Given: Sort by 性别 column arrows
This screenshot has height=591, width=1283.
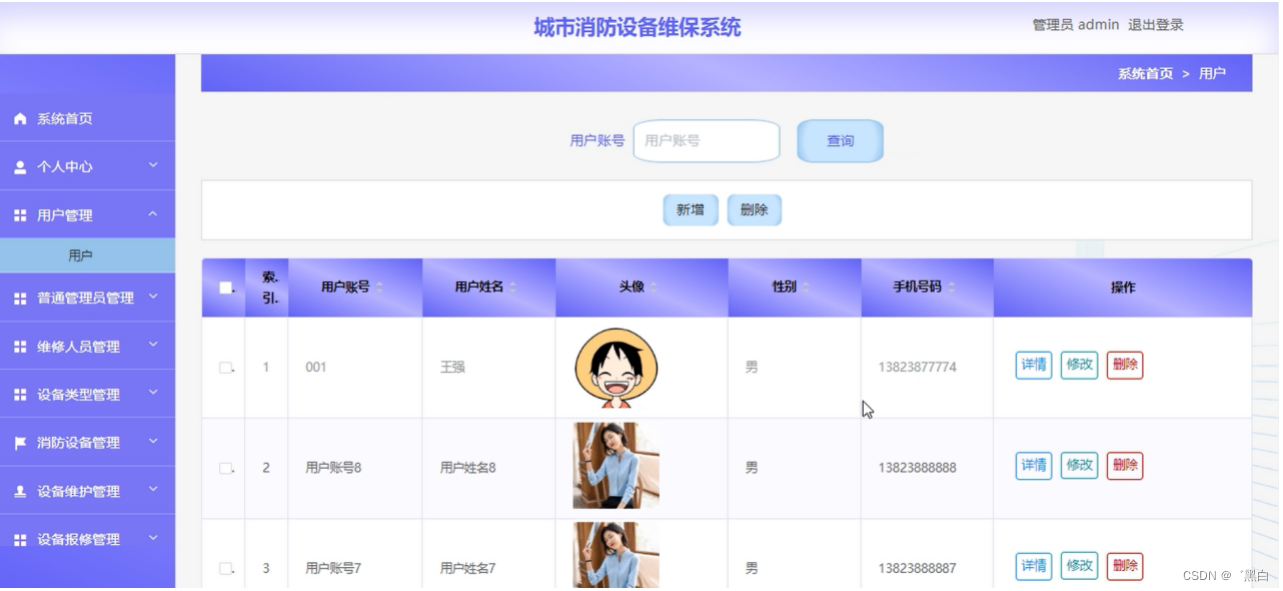Looking at the screenshot, I should click(x=805, y=288).
